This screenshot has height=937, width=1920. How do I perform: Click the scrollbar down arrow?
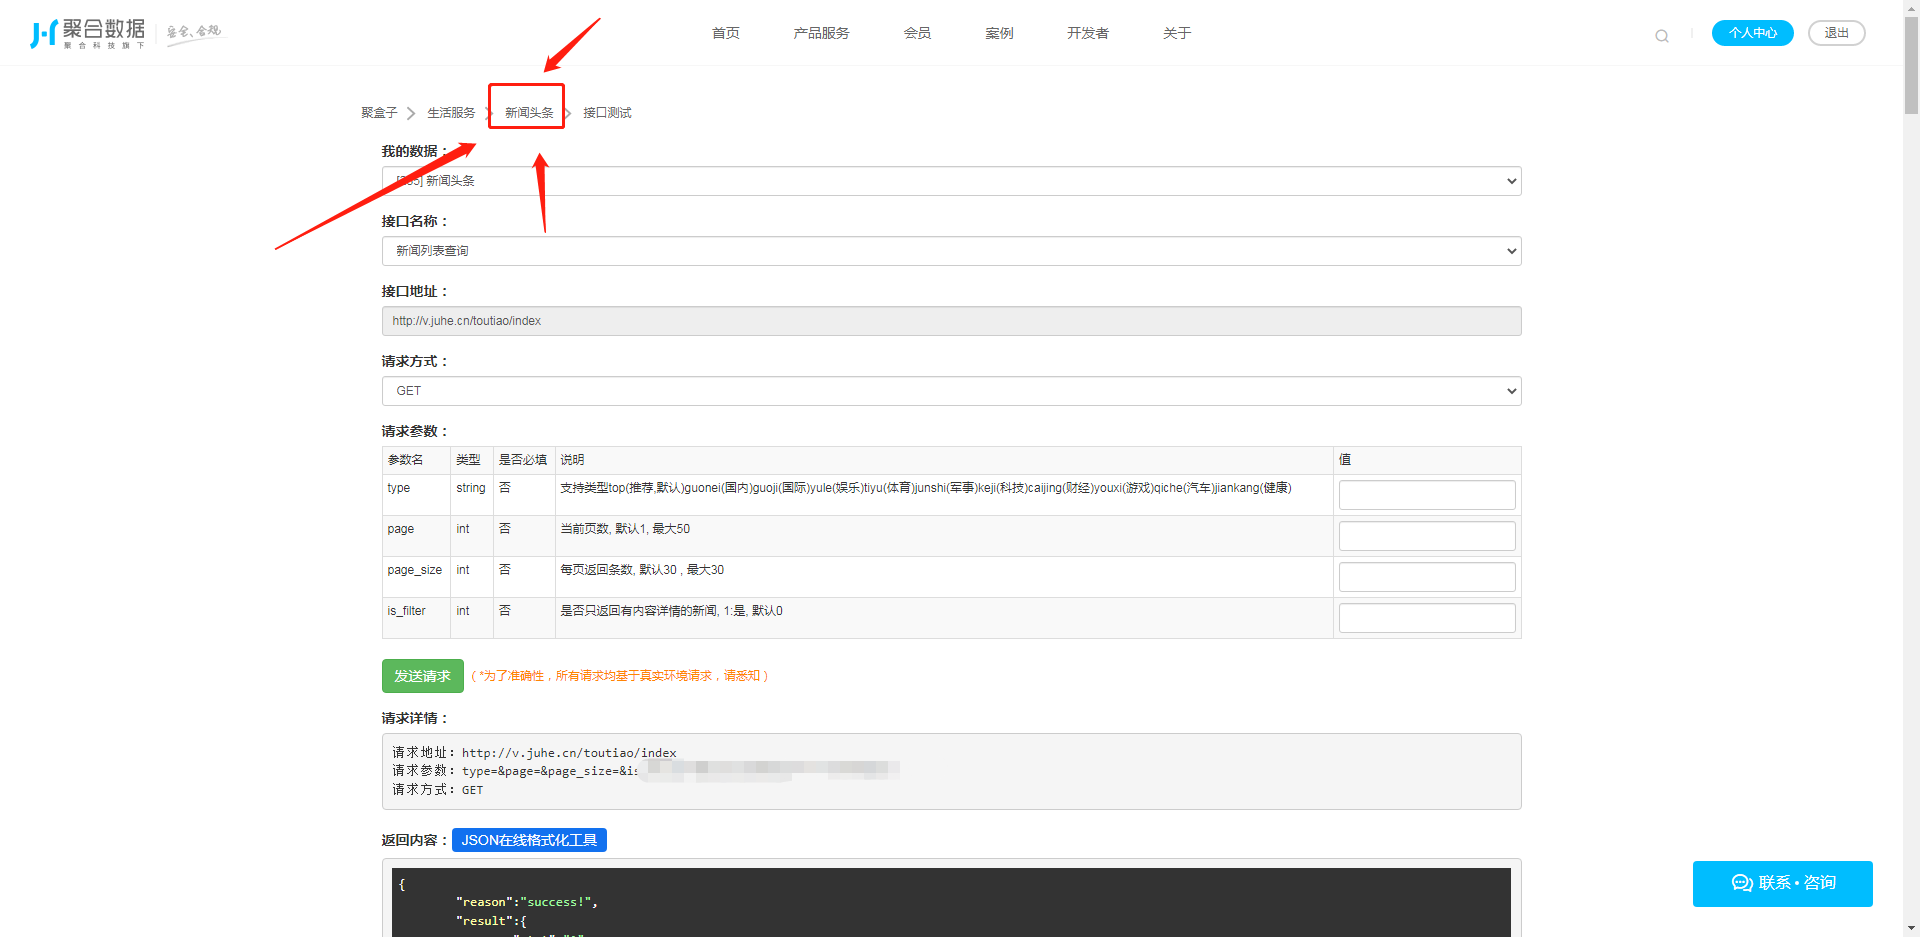coord(1911,928)
